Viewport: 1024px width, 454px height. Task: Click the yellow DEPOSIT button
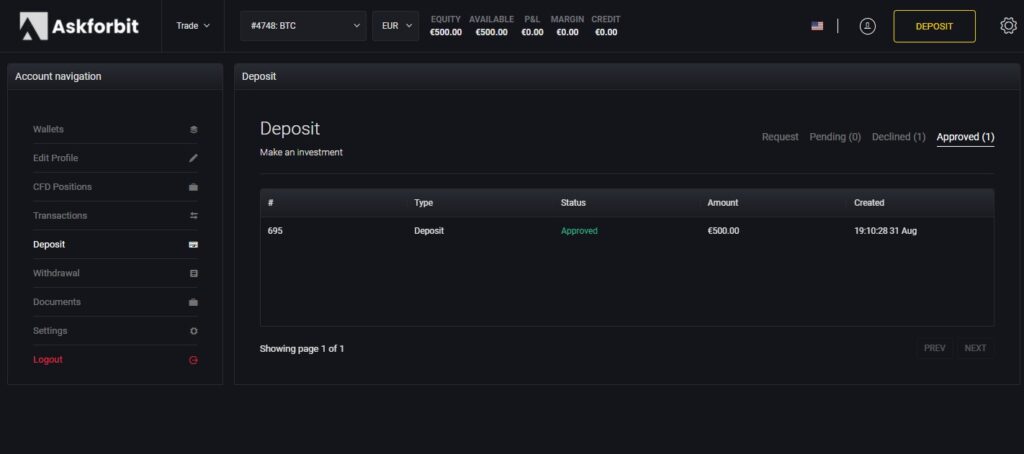click(x=935, y=26)
